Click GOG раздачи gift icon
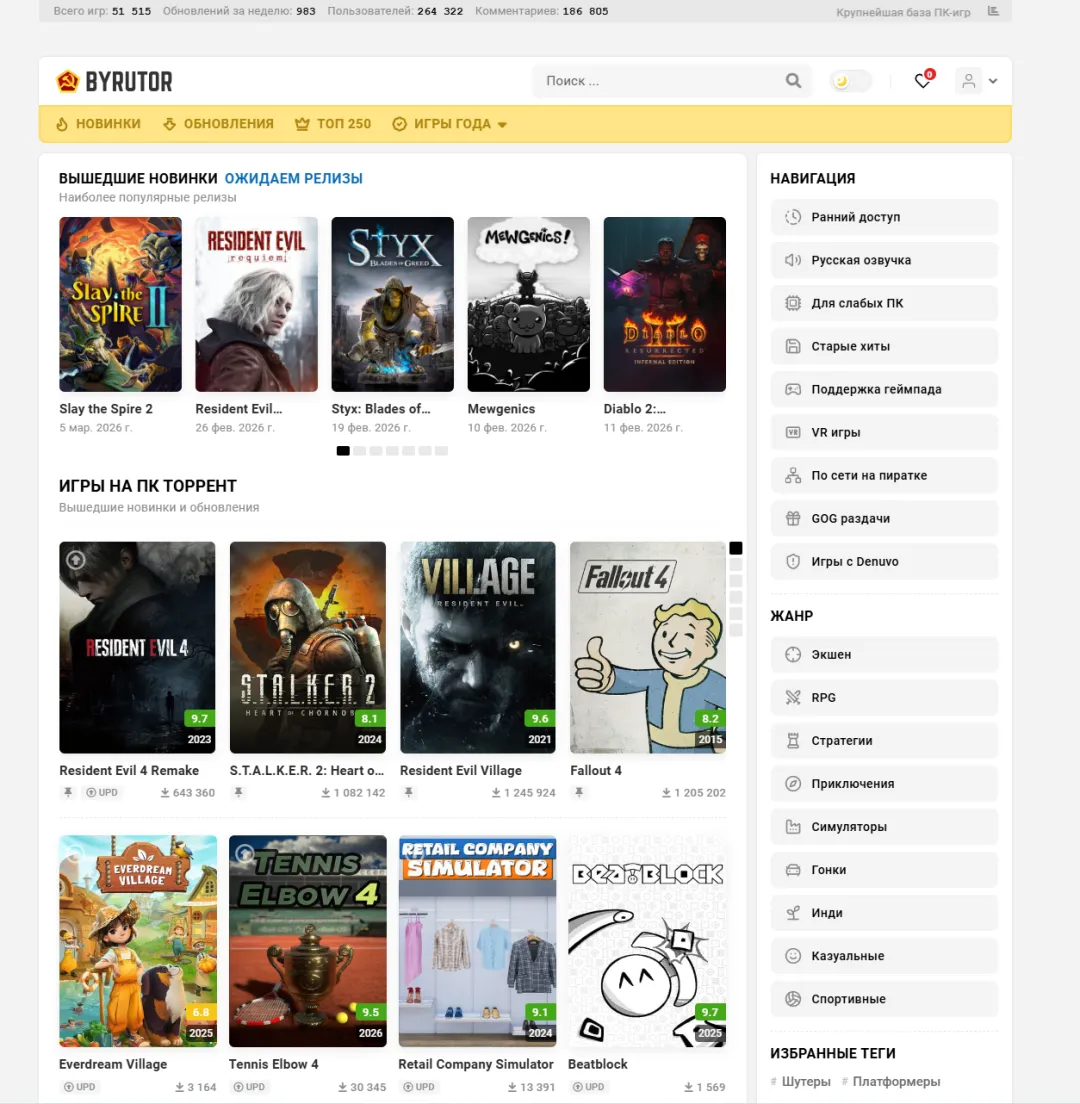This screenshot has width=1080, height=1104. point(793,518)
